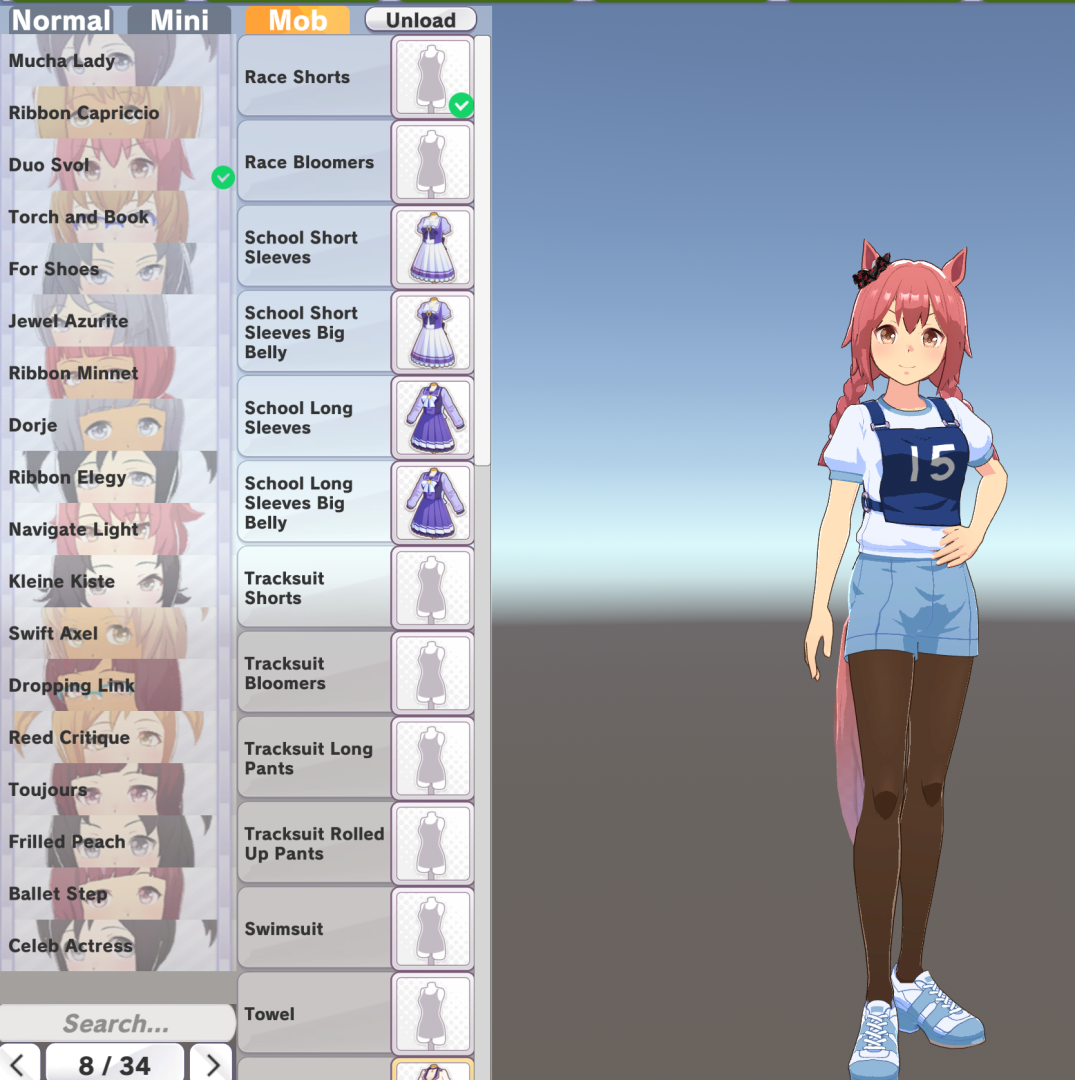This screenshot has width=1075, height=1080.
Task: Click the Search input field
Action: tap(117, 1024)
